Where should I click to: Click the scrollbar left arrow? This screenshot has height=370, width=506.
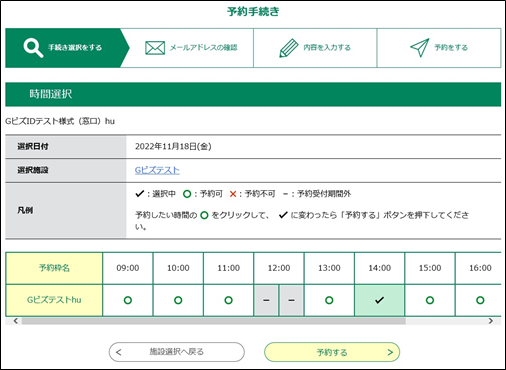click(x=16, y=321)
